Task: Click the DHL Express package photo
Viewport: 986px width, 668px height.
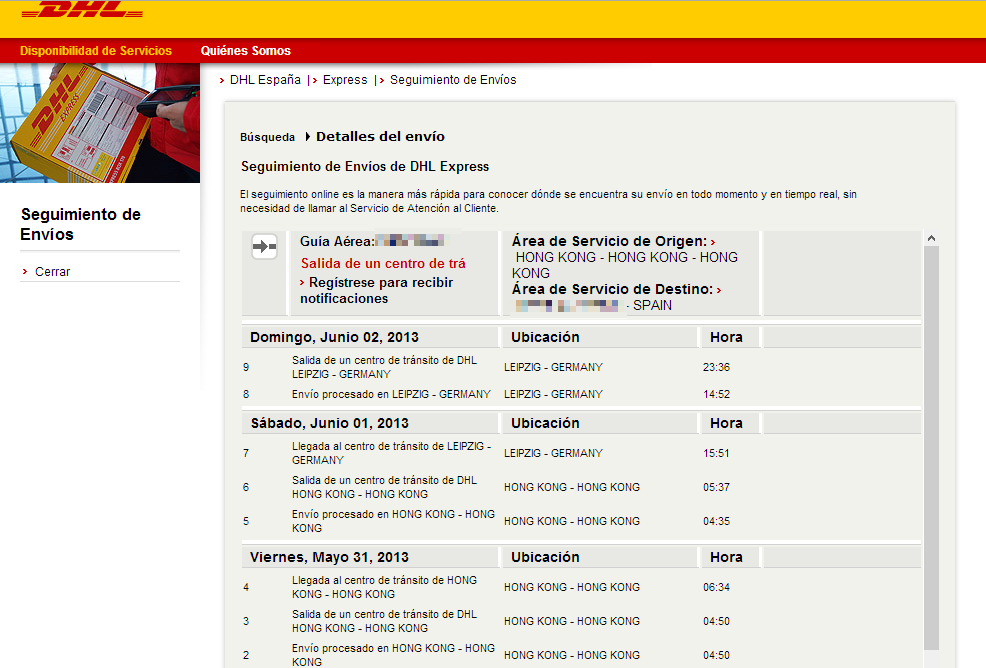Action: click(100, 123)
